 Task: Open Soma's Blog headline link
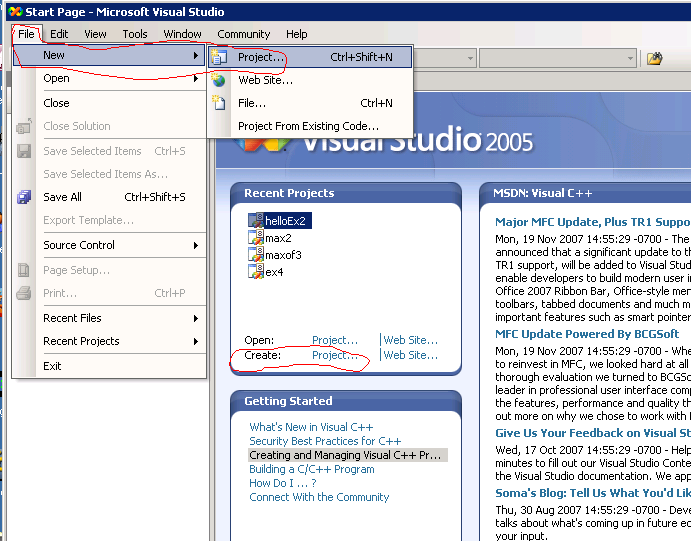593,493
